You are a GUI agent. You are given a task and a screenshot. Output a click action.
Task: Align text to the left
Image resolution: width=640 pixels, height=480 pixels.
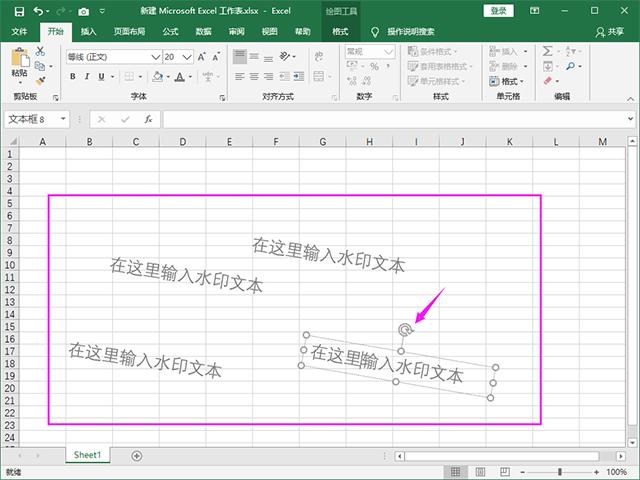pos(240,76)
